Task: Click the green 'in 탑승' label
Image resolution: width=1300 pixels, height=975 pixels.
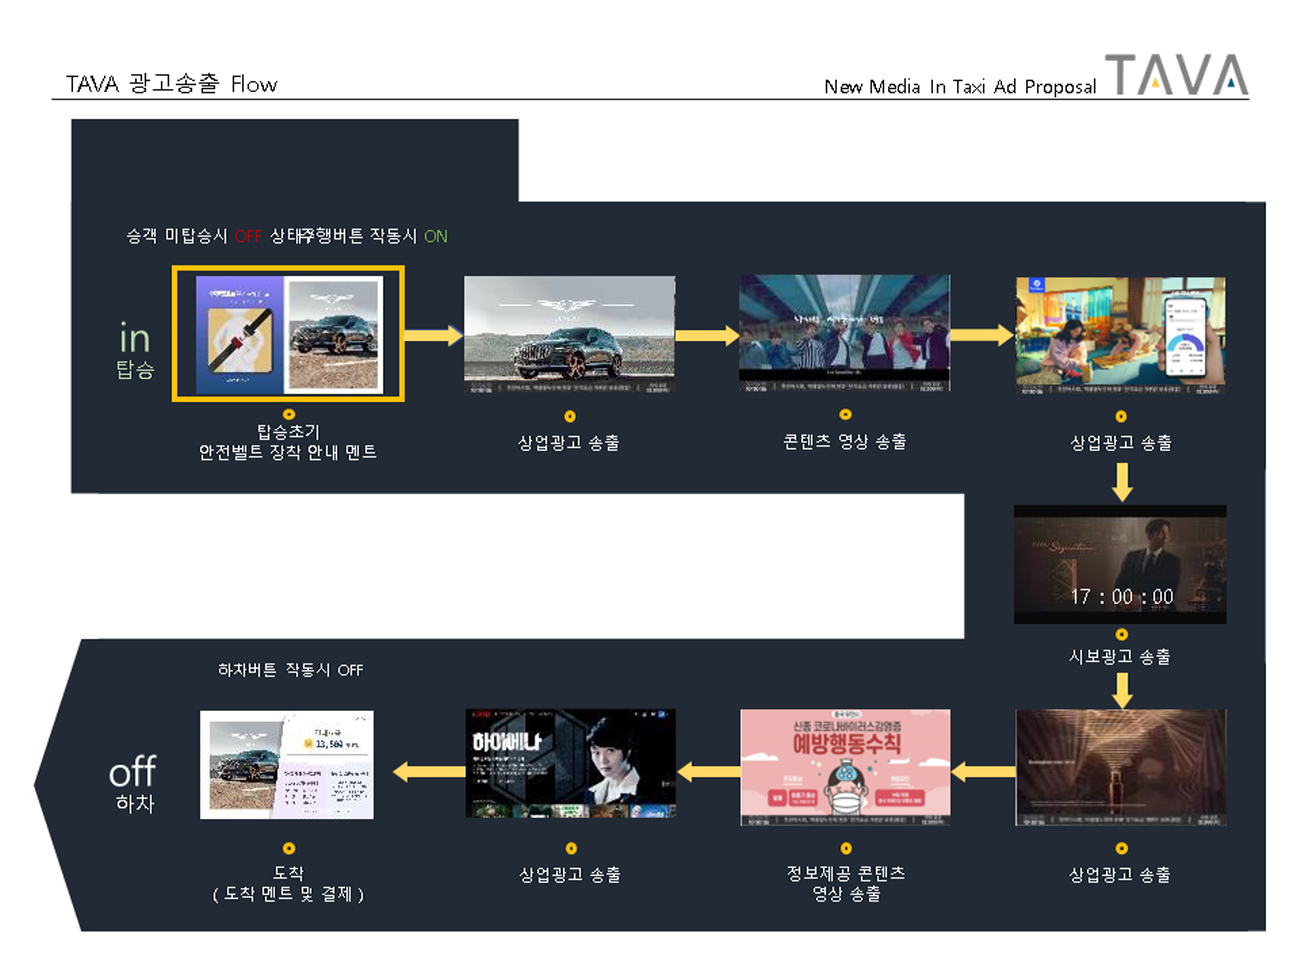Action: click(135, 350)
